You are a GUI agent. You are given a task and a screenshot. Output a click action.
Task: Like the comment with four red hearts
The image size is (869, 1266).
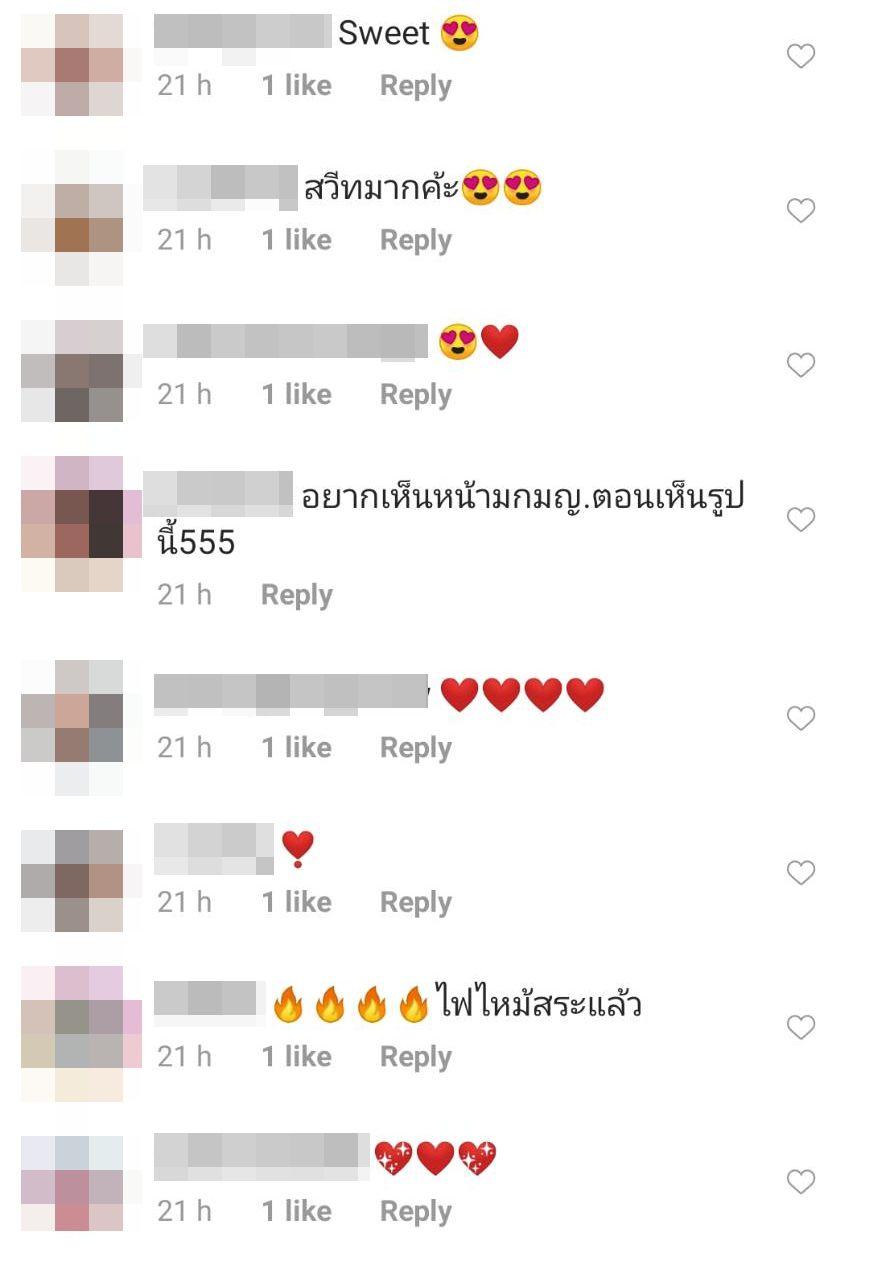(x=801, y=718)
